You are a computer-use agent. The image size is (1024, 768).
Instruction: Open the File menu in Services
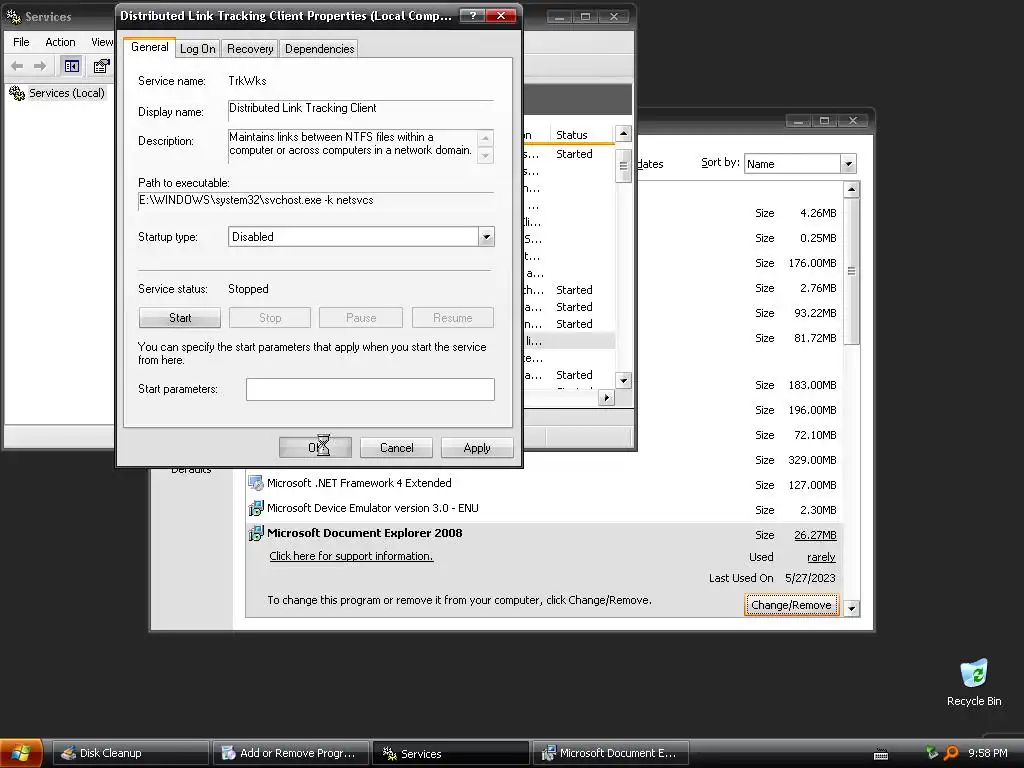[x=21, y=42]
